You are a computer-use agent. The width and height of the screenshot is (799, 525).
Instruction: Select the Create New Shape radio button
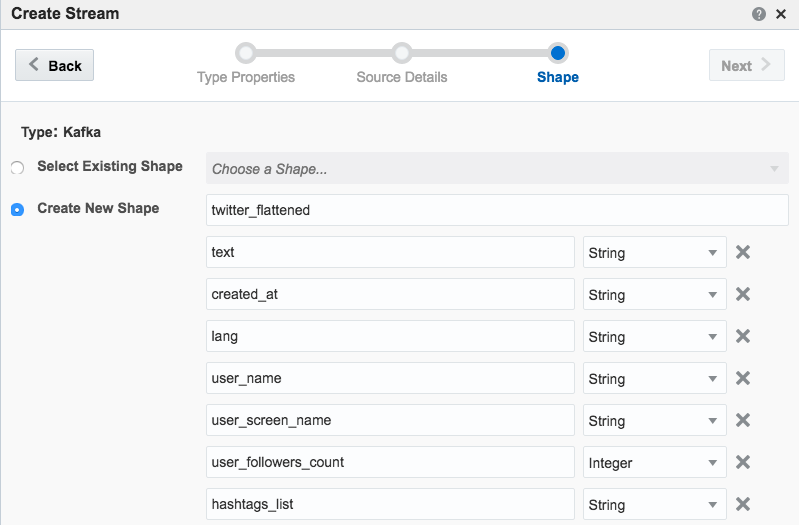tap(17, 210)
